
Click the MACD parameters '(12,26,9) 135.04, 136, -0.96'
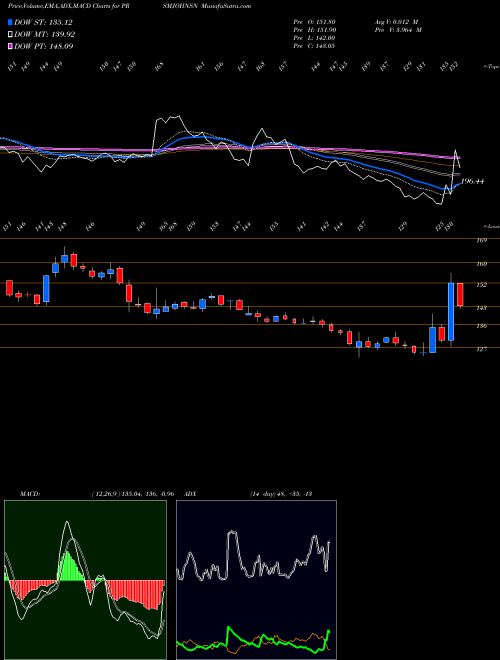coord(133,493)
